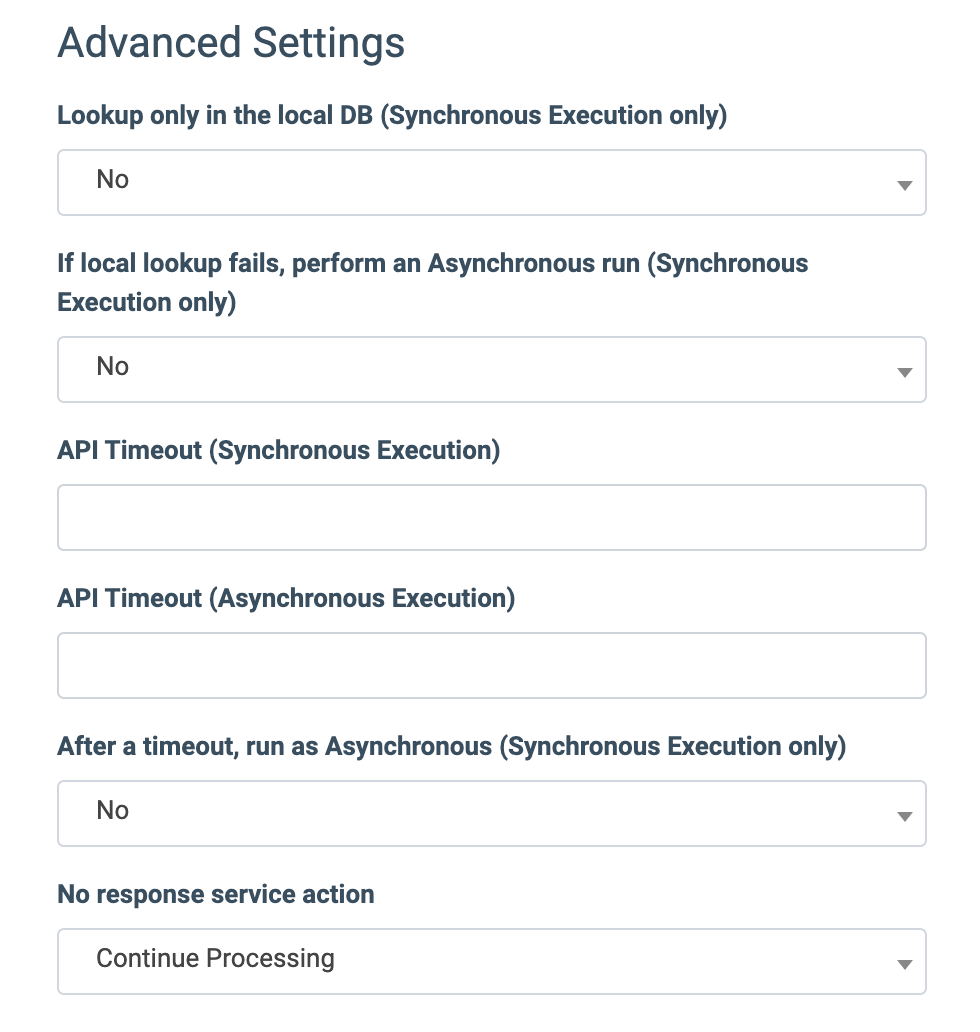Click the down-arrow icon of the after-timeout dropdown

tap(905, 817)
